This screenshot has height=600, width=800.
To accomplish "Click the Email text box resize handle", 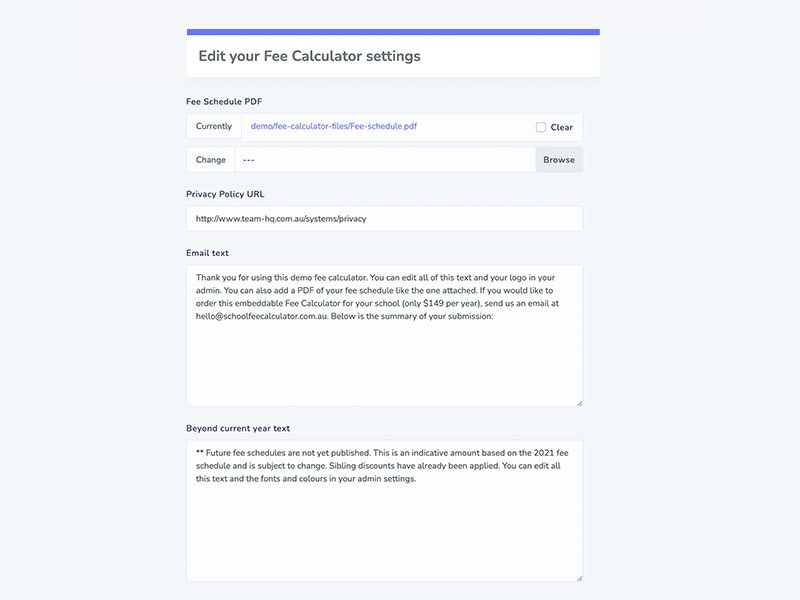I will [579, 402].
